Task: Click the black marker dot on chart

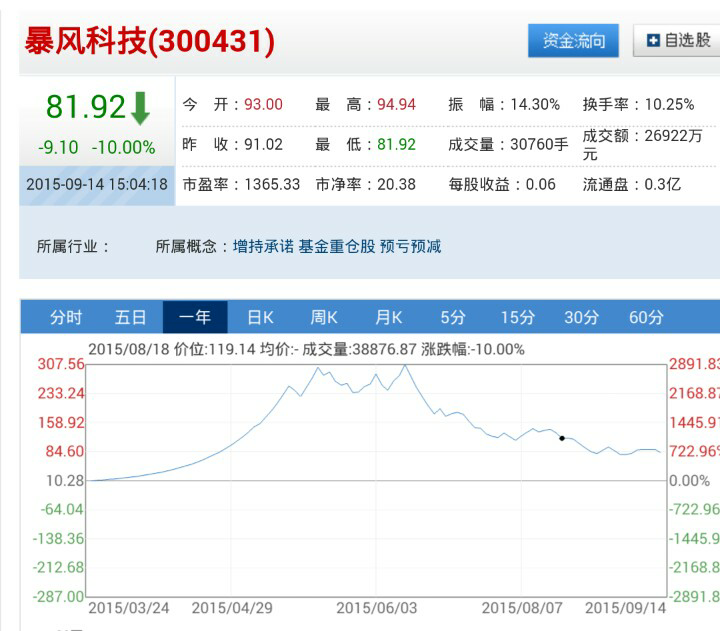Action: tap(562, 438)
